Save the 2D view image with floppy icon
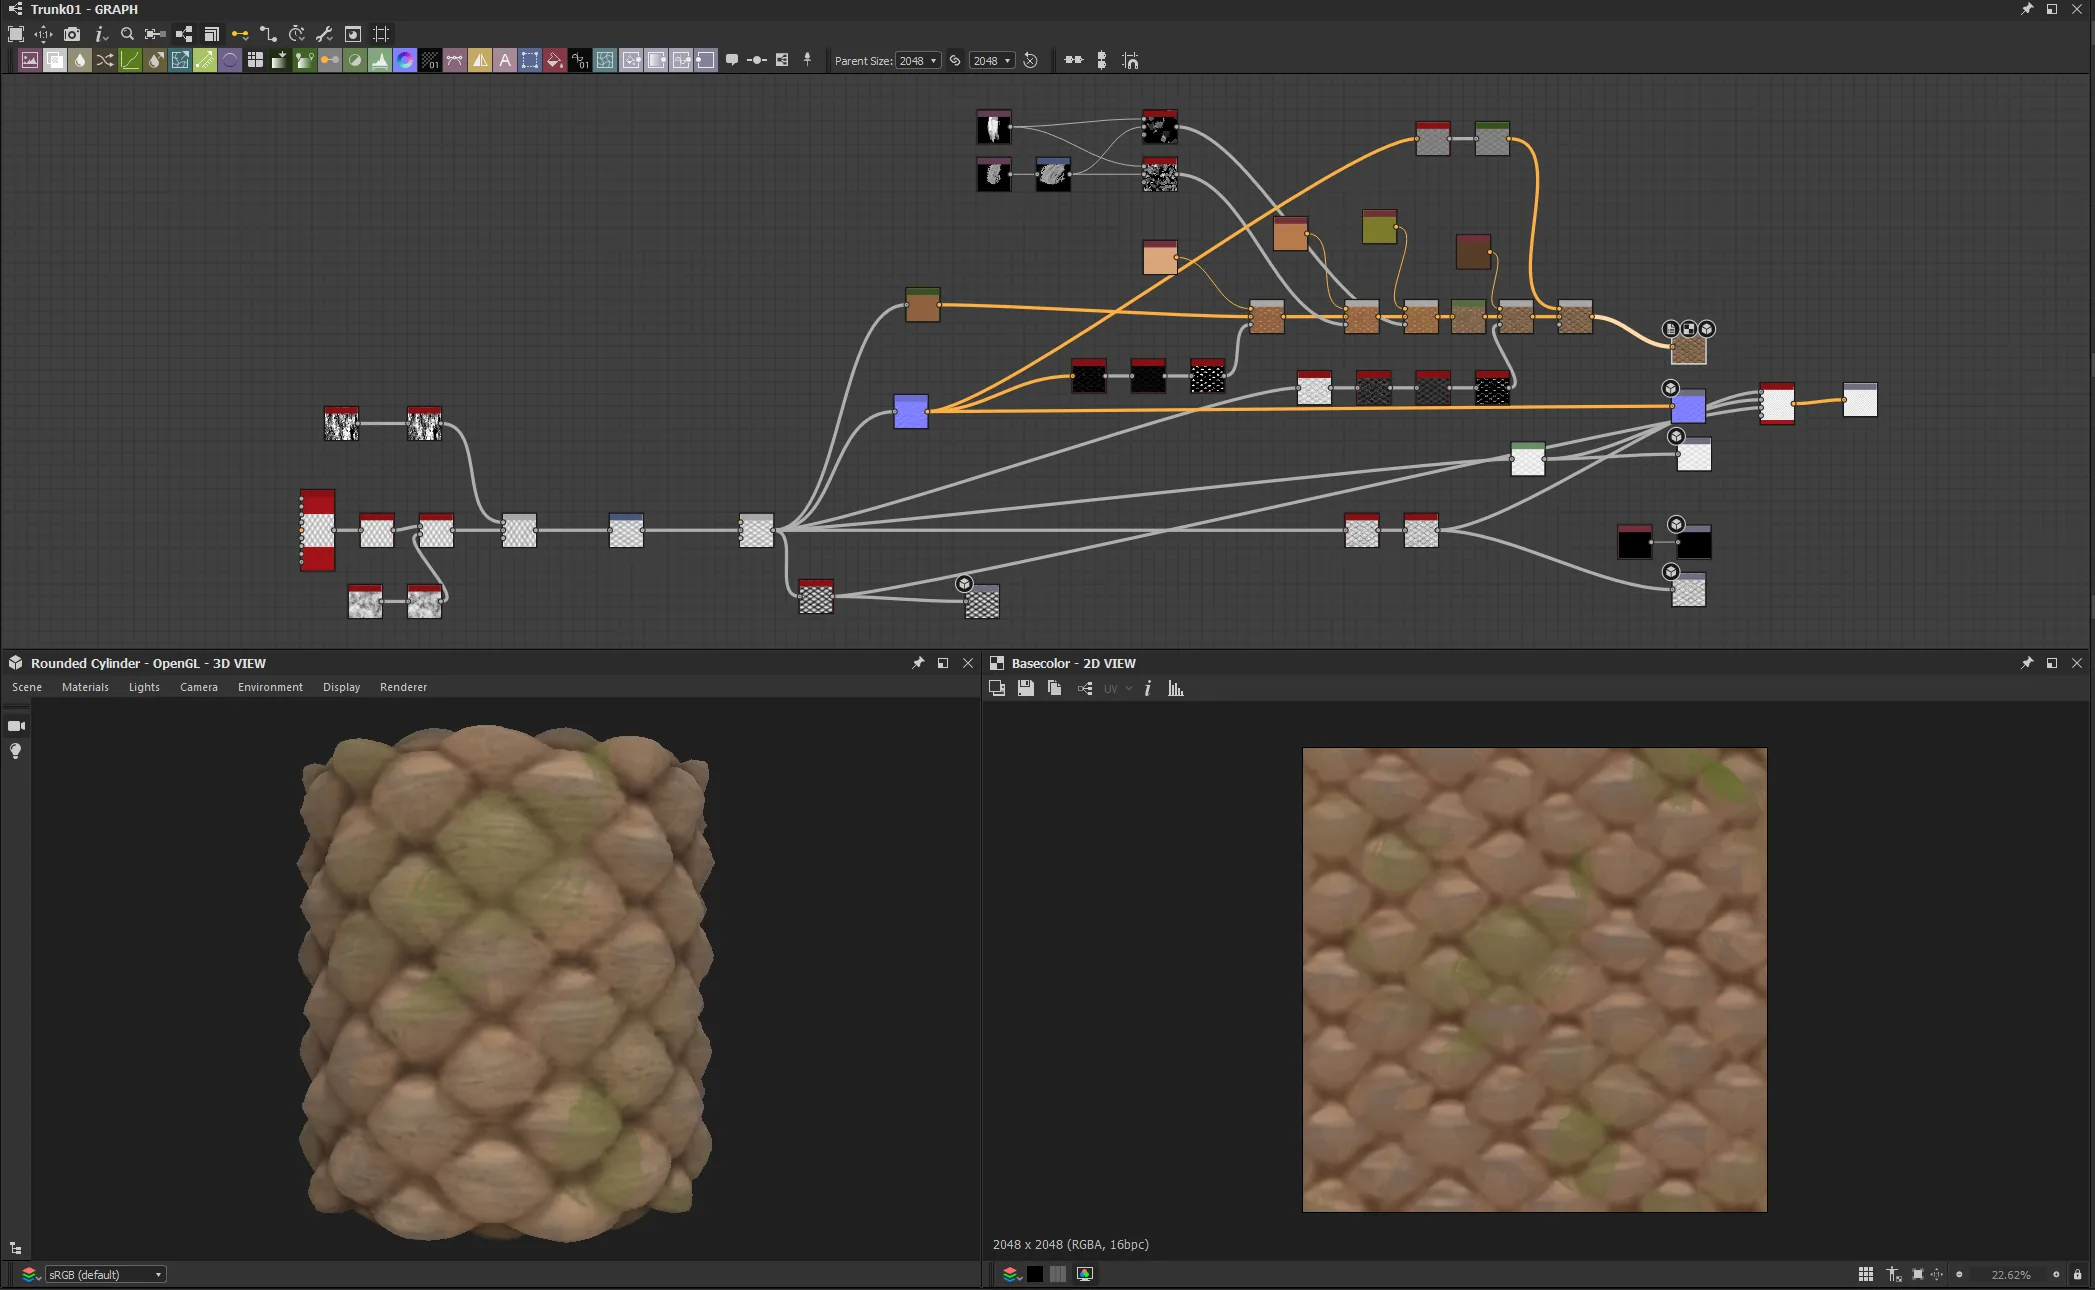 (1025, 688)
